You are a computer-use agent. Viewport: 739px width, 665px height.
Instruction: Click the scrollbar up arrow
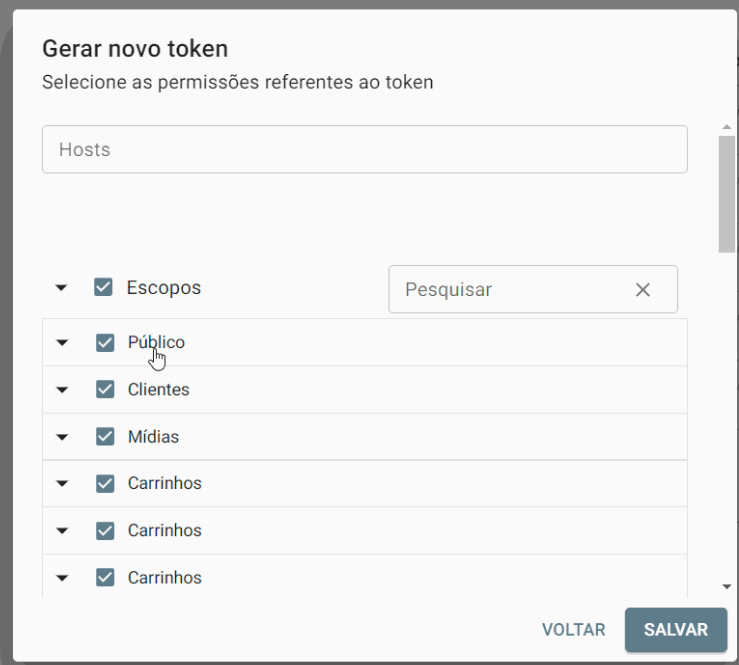tap(727, 128)
